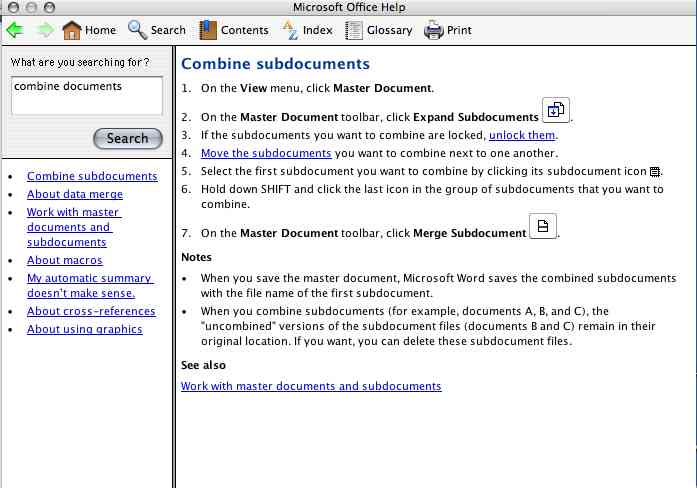
Task: Click the Contents toolbar label
Action: click(x=244, y=30)
